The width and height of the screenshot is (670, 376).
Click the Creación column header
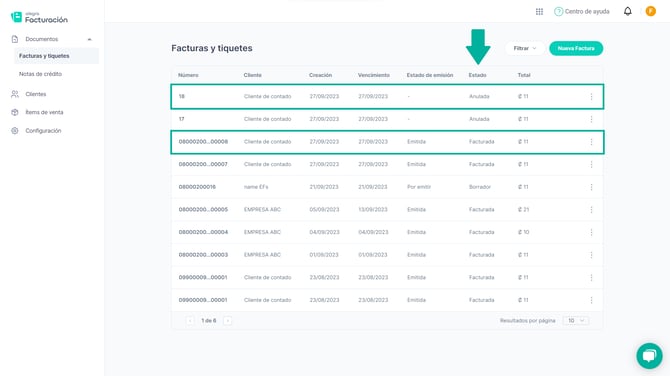(x=320, y=75)
